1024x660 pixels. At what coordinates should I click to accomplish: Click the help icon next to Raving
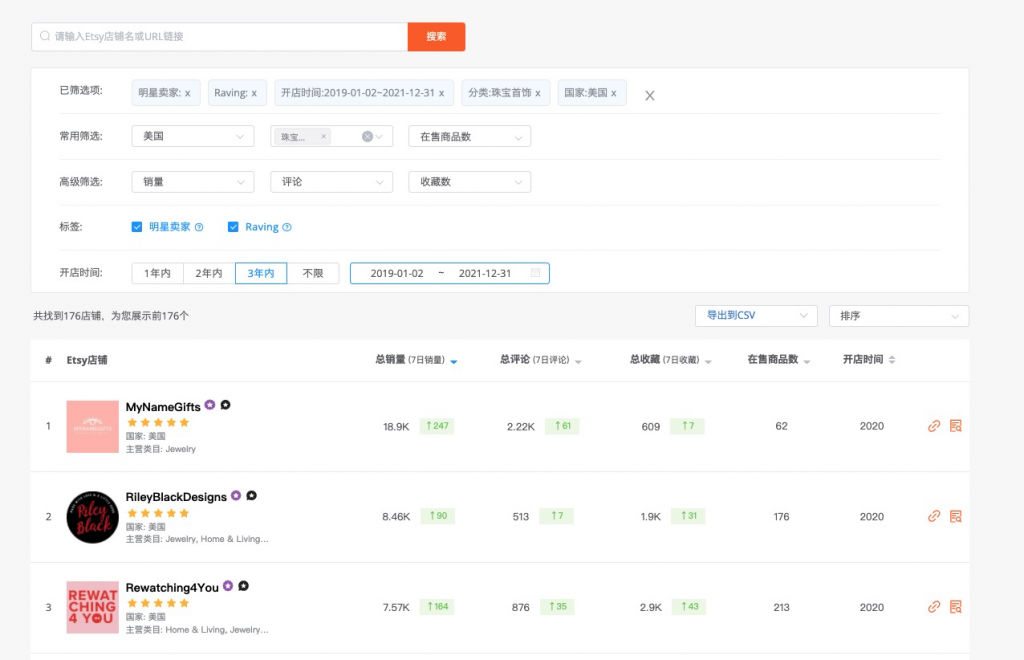[x=287, y=227]
